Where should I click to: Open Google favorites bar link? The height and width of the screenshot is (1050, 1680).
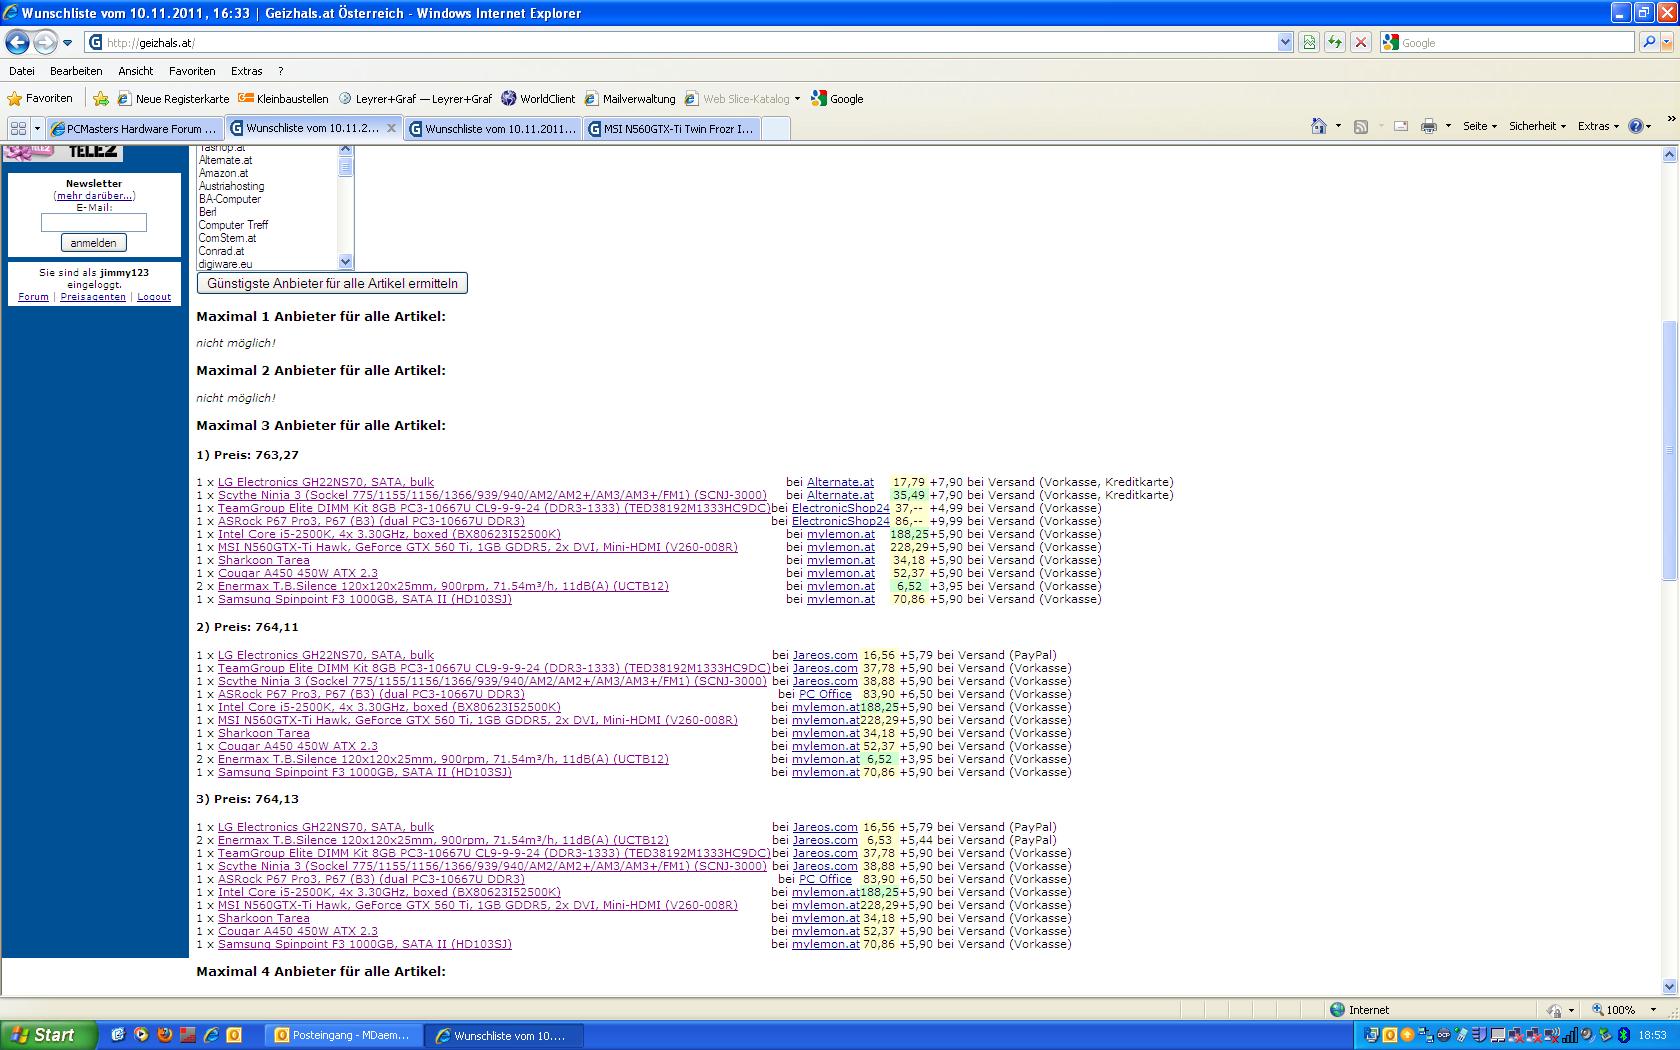tap(837, 99)
